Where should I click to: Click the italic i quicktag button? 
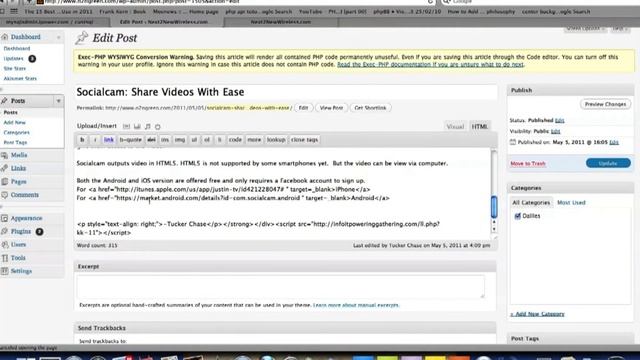(x=95, y=140)
